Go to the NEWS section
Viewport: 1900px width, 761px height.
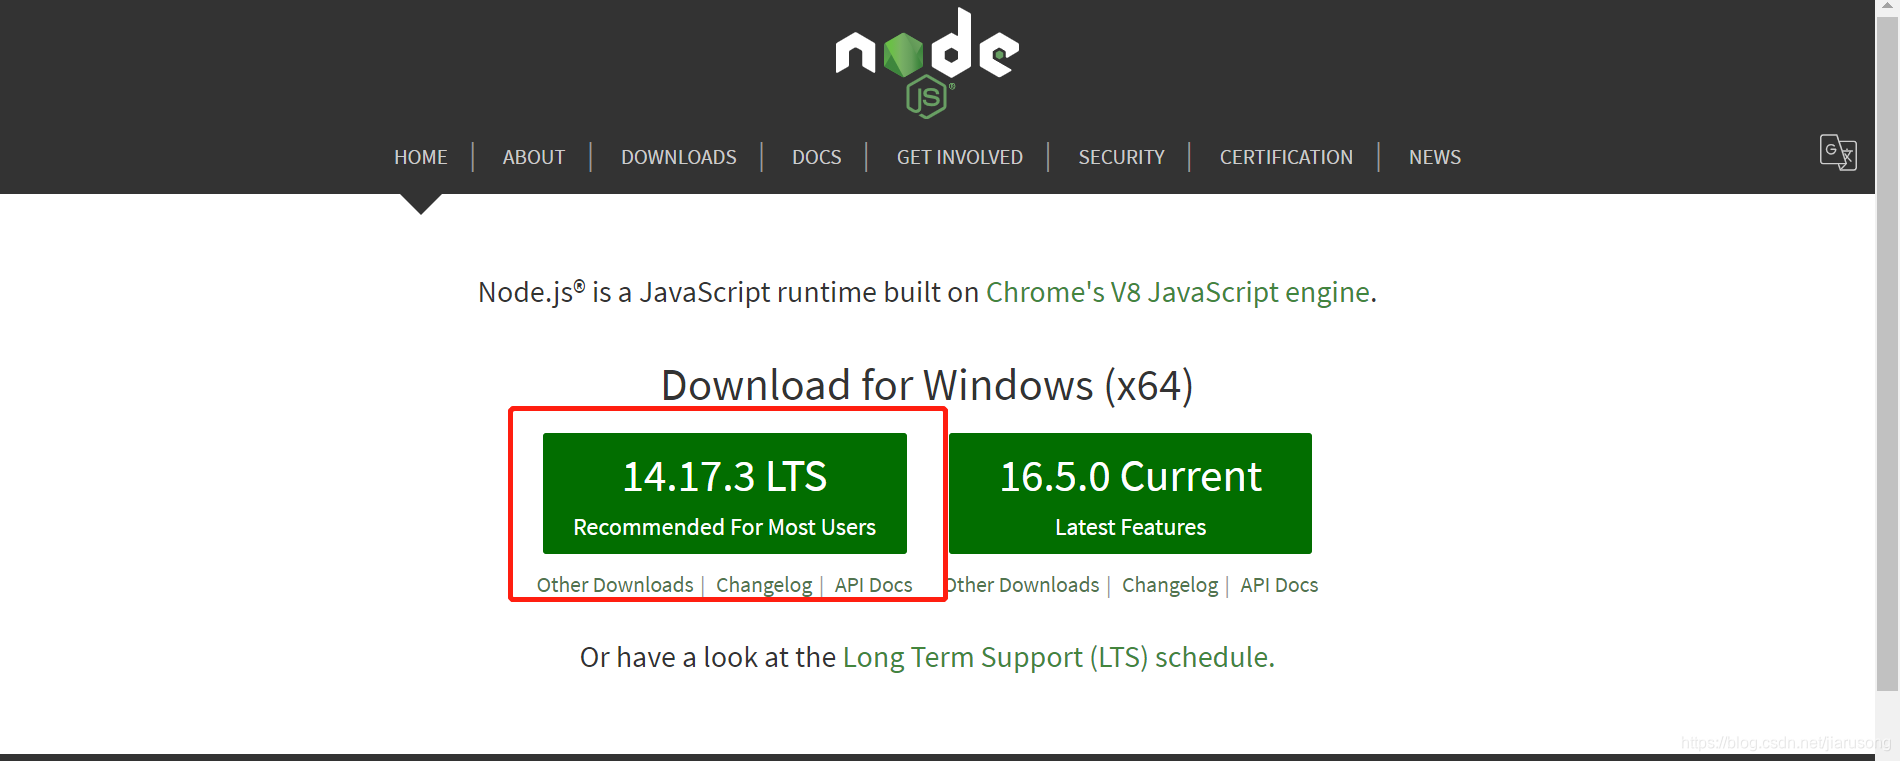pyautogui.click(x=1435, y=157)
